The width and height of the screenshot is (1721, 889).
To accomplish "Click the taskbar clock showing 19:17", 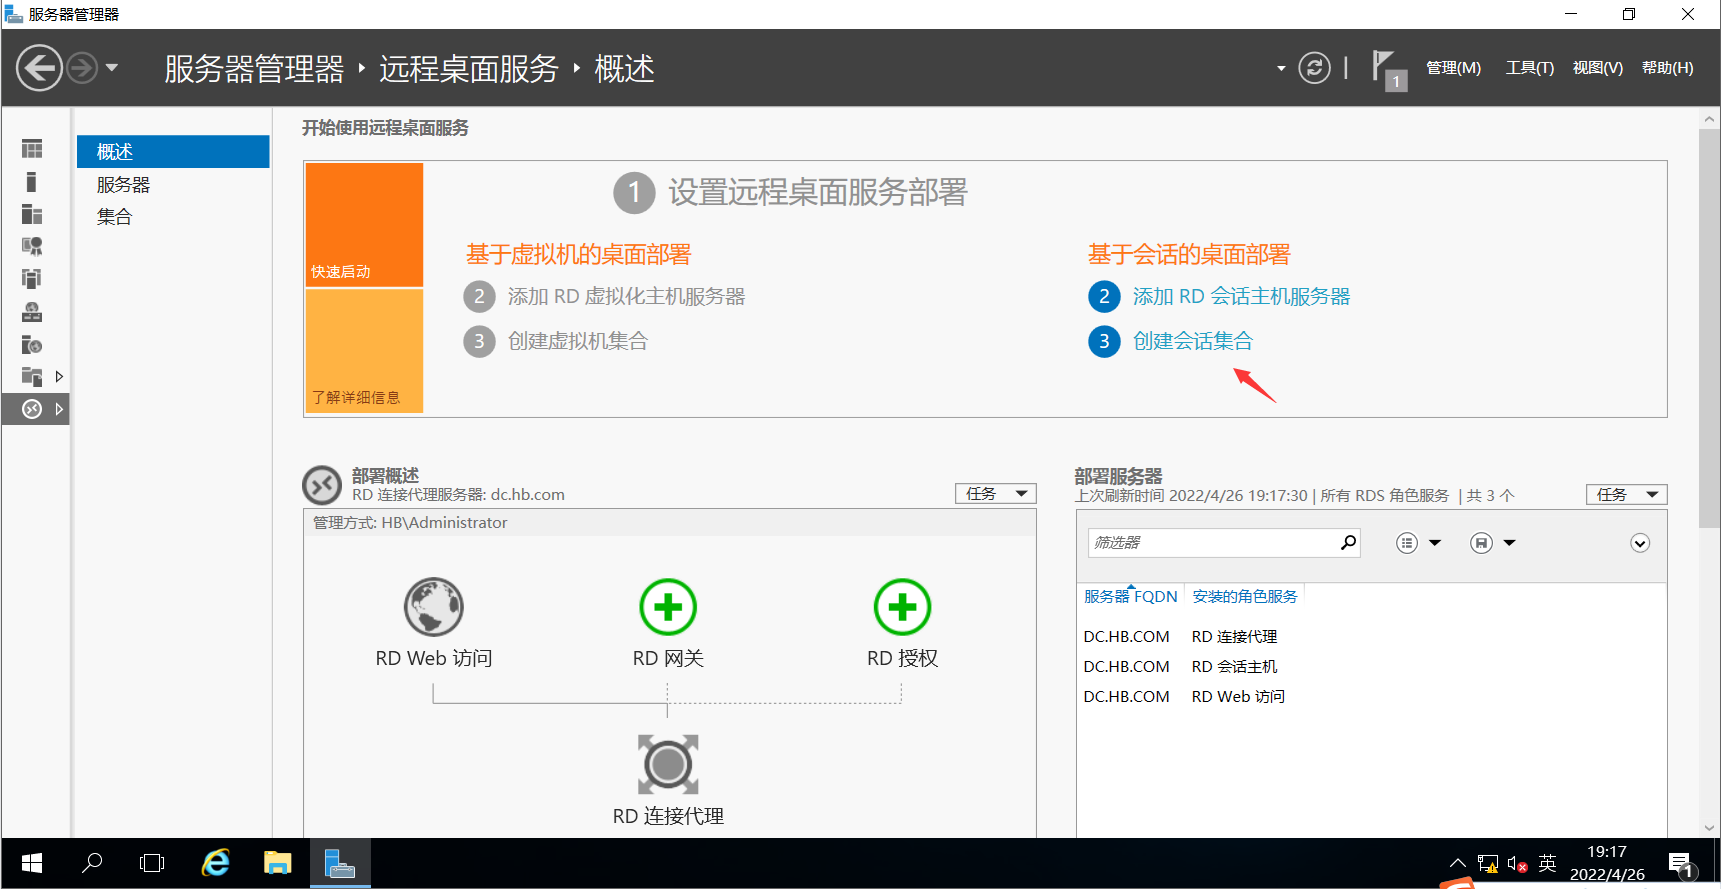I will [x=1607, y=863].
